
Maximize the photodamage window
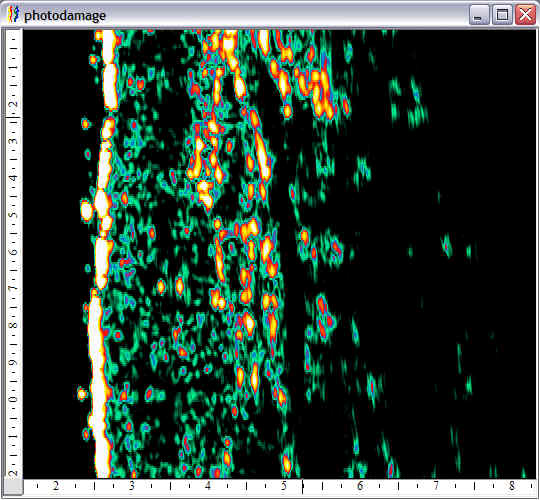502,15
